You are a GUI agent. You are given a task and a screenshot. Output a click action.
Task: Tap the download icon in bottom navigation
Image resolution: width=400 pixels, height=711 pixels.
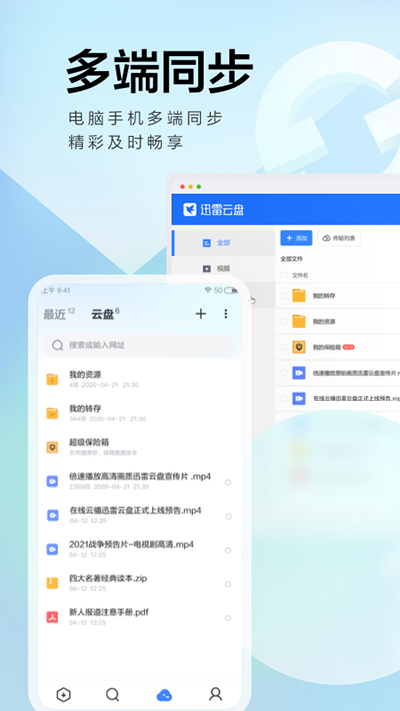[63, 694]
